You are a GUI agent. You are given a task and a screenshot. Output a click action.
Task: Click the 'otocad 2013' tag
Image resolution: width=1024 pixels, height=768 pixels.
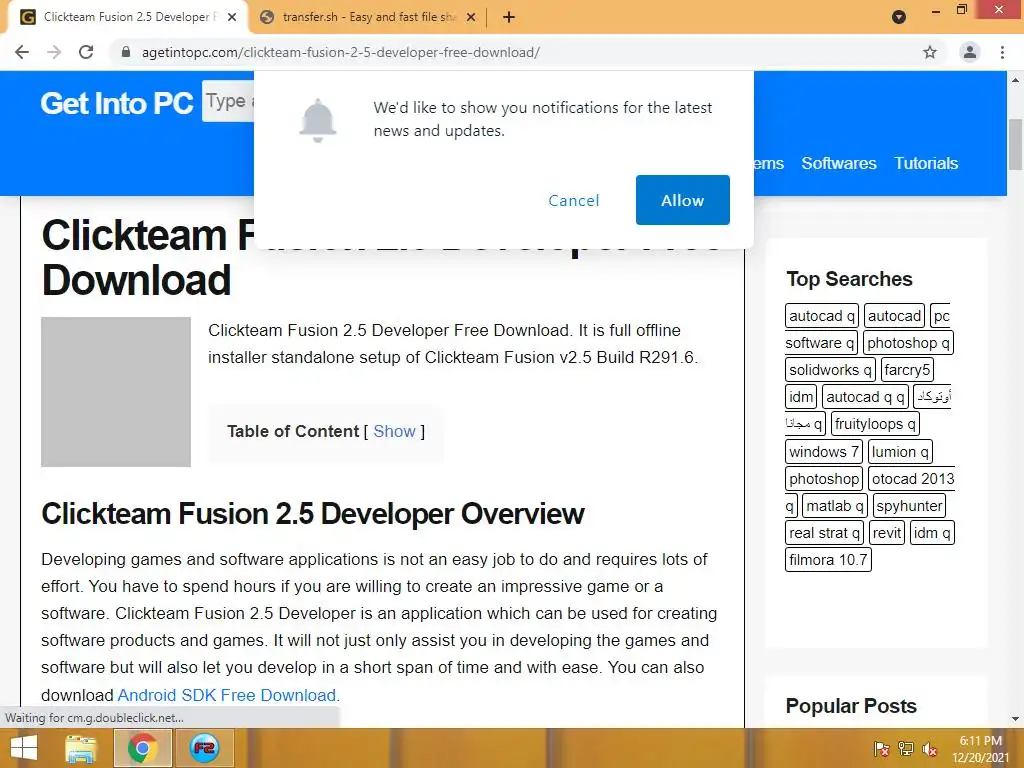point(912,479)
